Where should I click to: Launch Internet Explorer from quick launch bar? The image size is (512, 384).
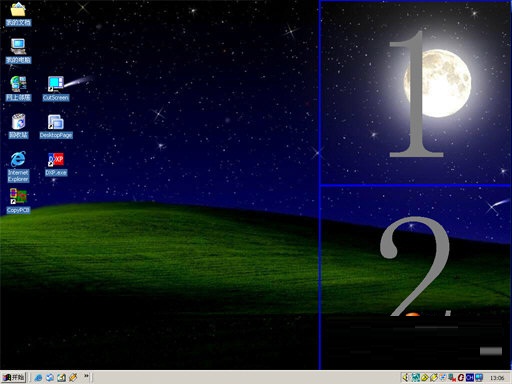pyautogui.click(x=38, y=378)
